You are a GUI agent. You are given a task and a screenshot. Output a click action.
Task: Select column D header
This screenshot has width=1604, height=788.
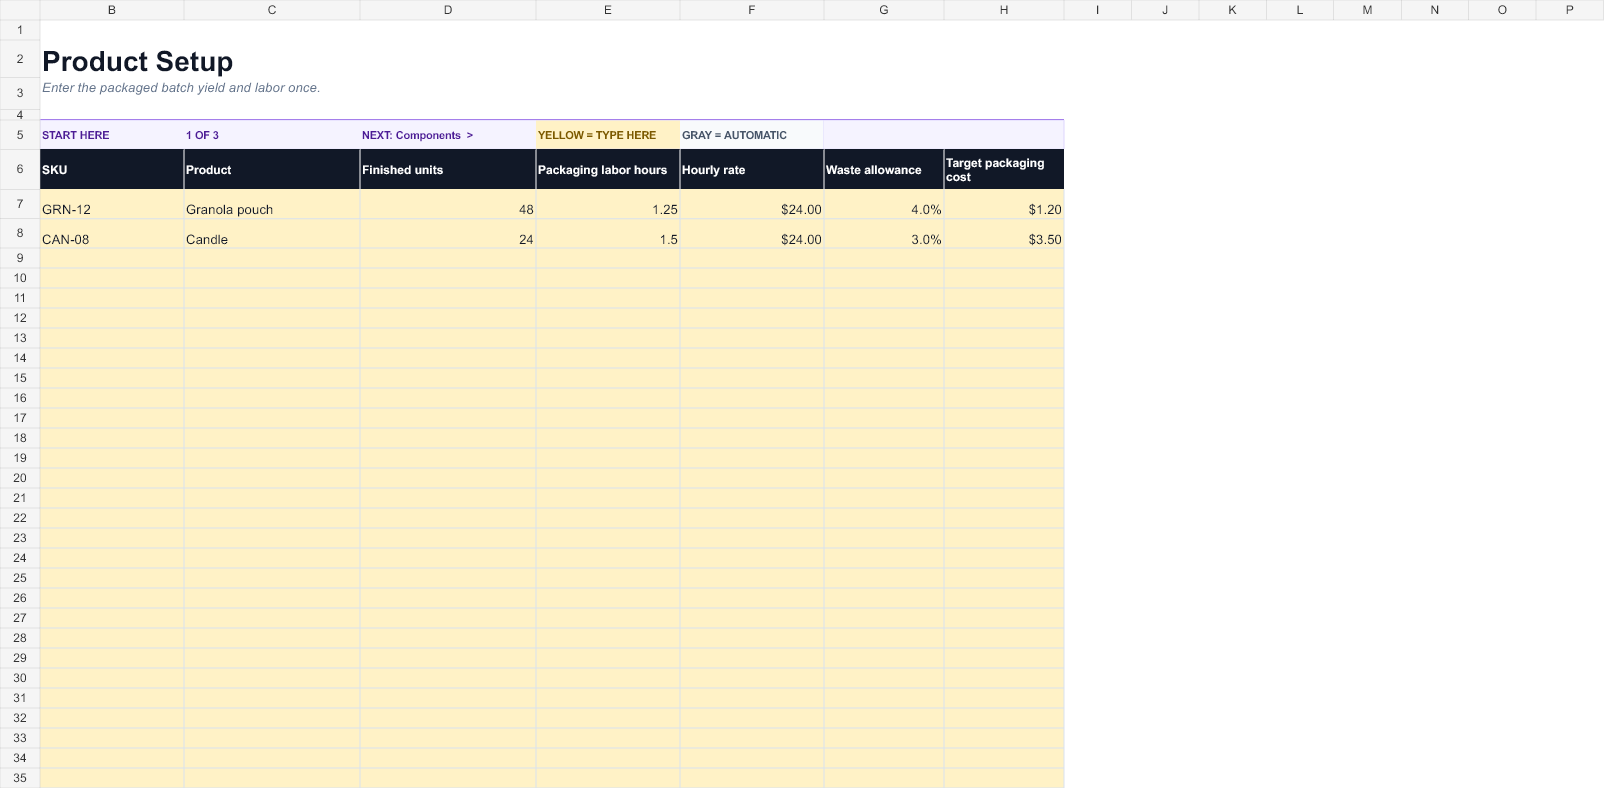pyautogui.click(x=448, y=10)
